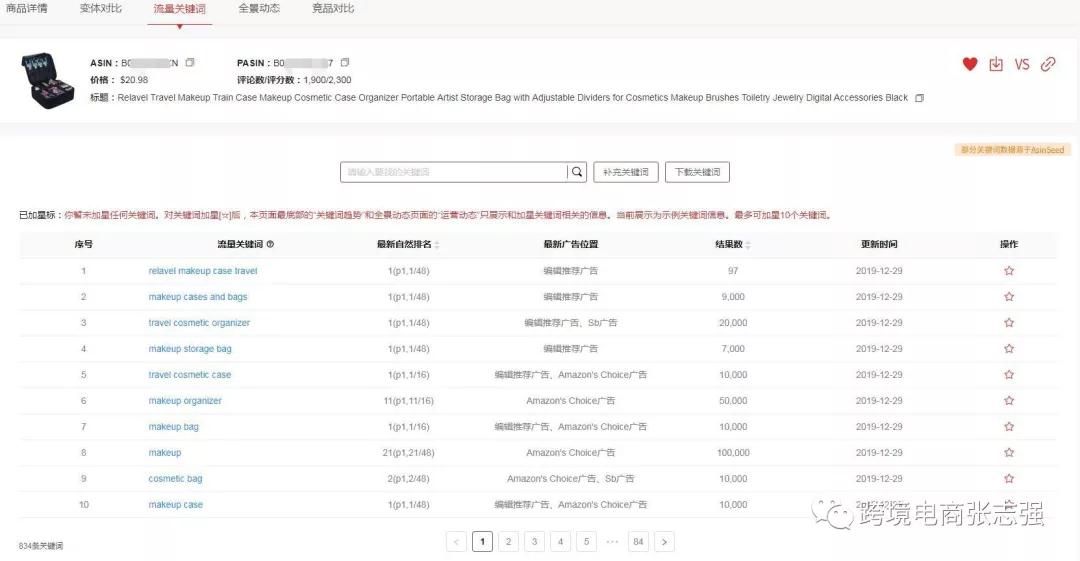This screenshot has height=561, width=1080.
Task: Go to page 2
Action: tap(508, 542)
